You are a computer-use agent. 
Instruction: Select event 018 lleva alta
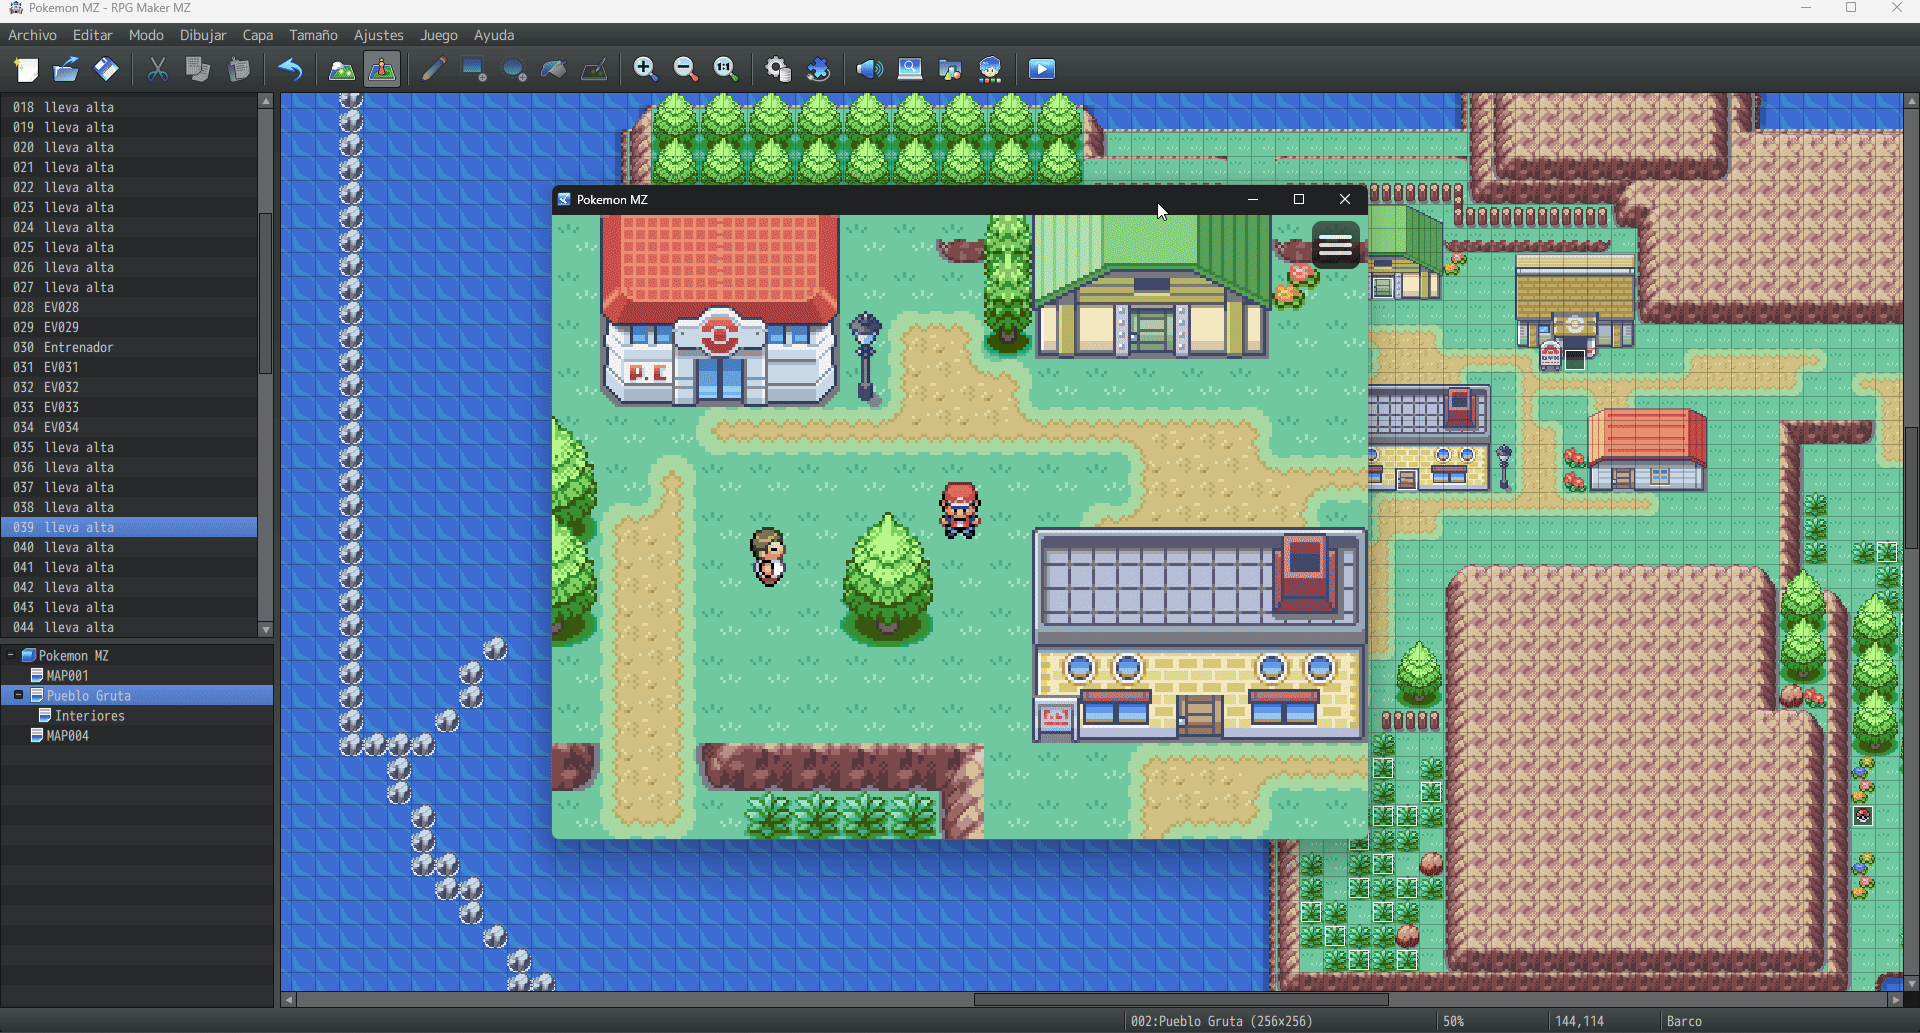(x=129, y=107)
